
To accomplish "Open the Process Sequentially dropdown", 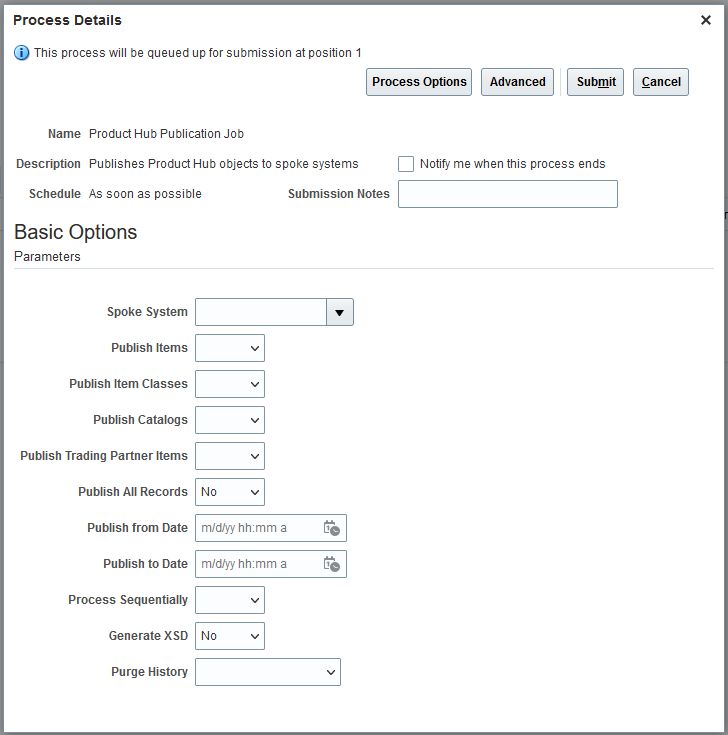I will [x=230, y=600].
